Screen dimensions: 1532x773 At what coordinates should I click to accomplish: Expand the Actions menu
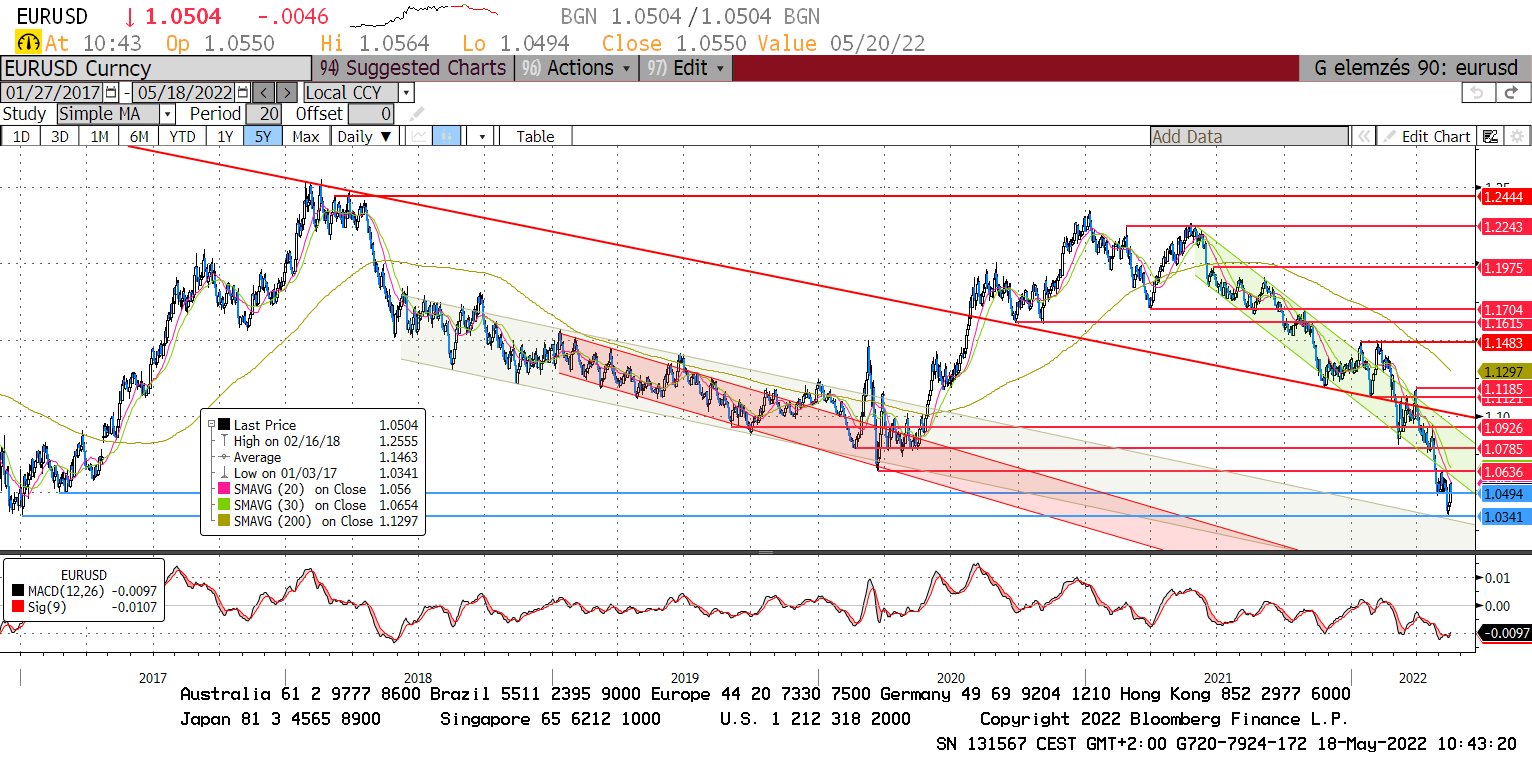point(578,68)
